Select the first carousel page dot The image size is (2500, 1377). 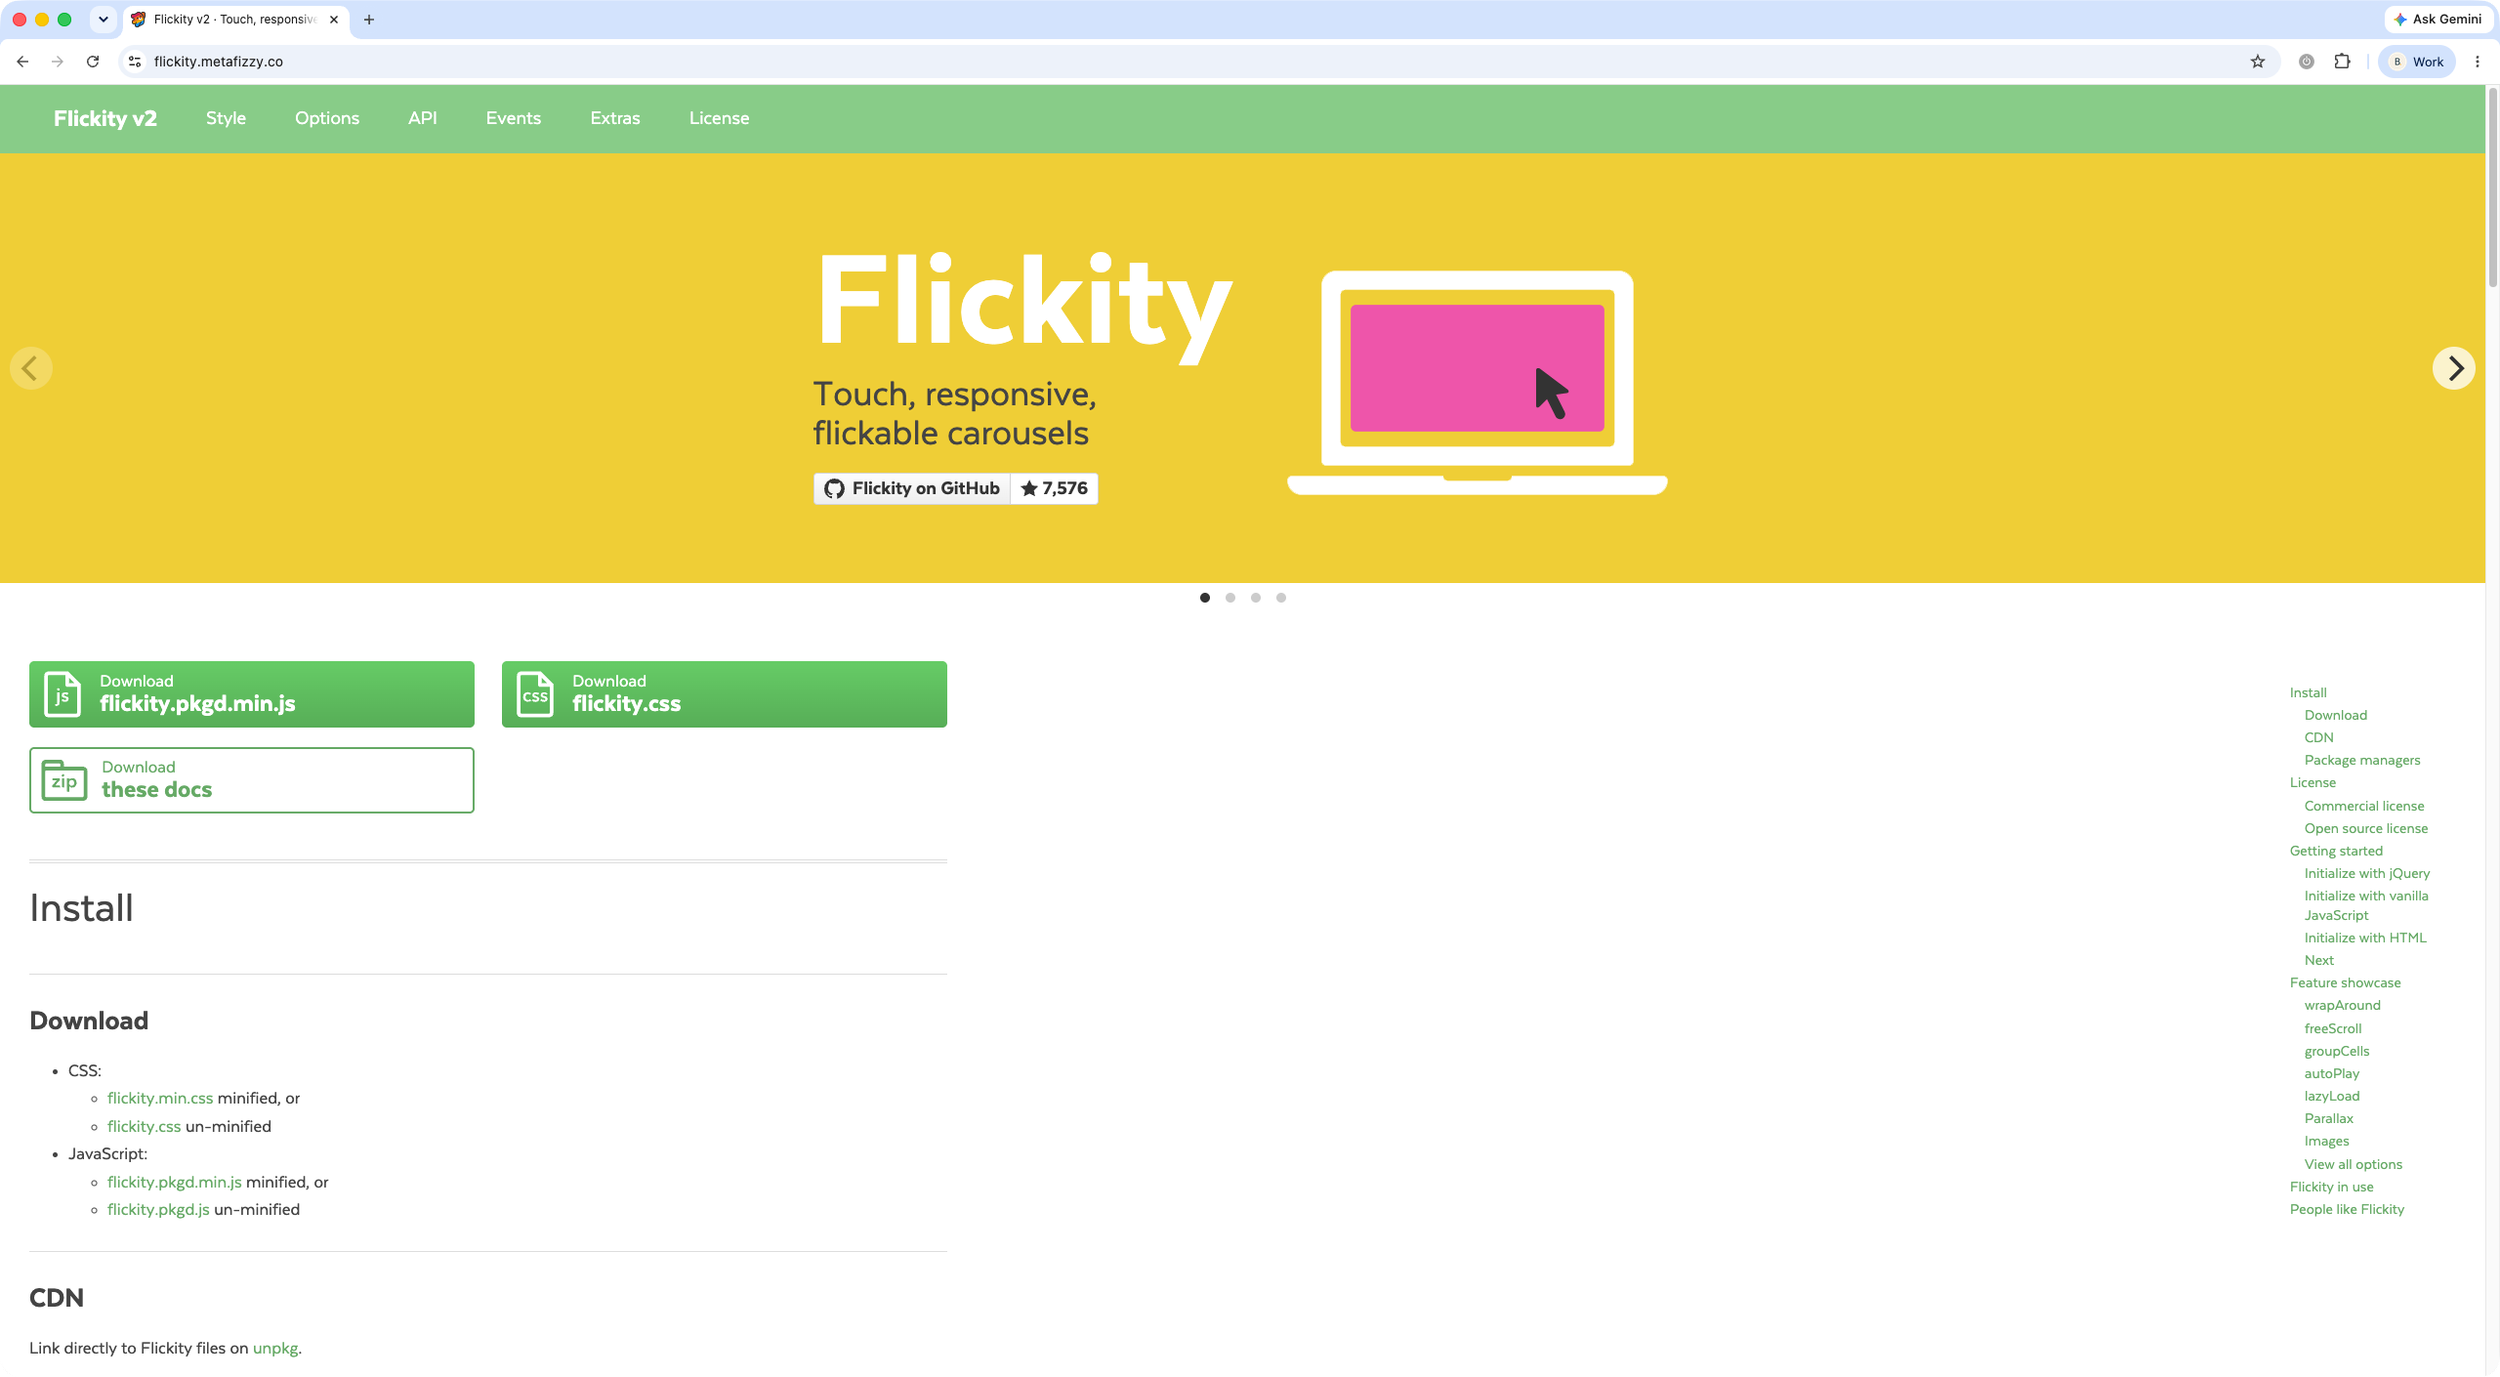pyautogui.click(x=1205, y=598)
